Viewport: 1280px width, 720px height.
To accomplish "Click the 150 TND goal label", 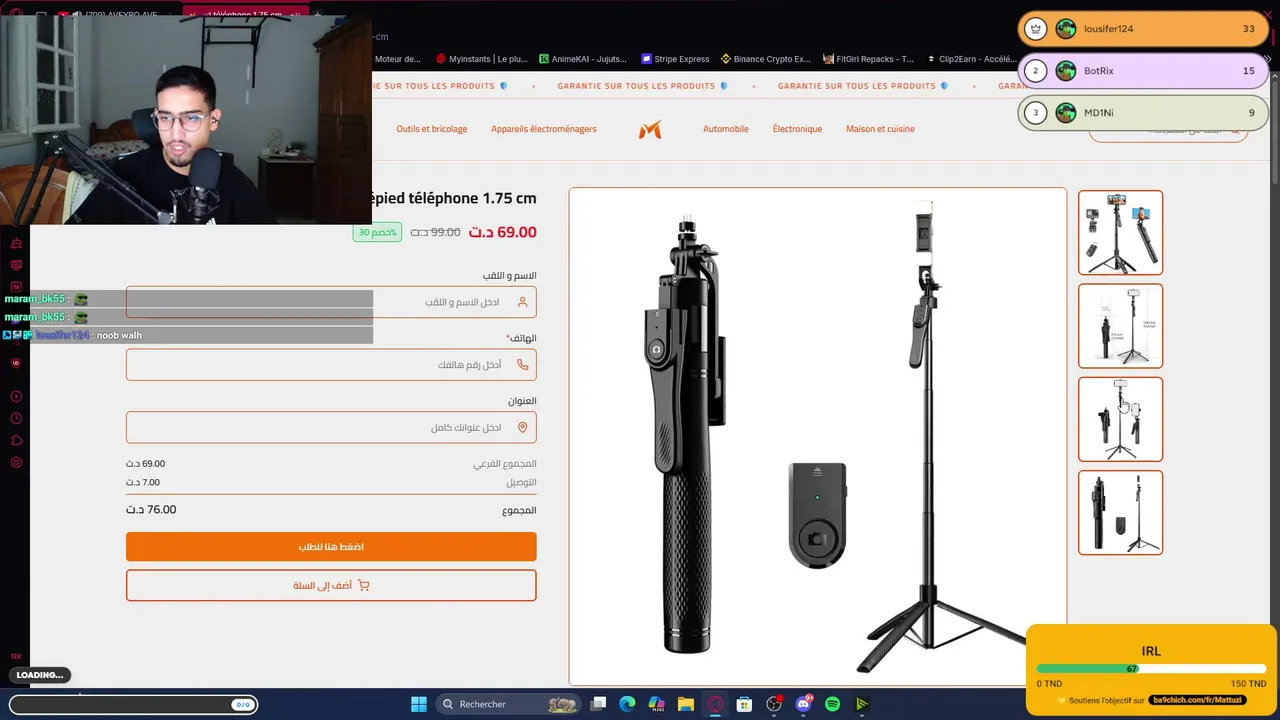I will 1248,684.
